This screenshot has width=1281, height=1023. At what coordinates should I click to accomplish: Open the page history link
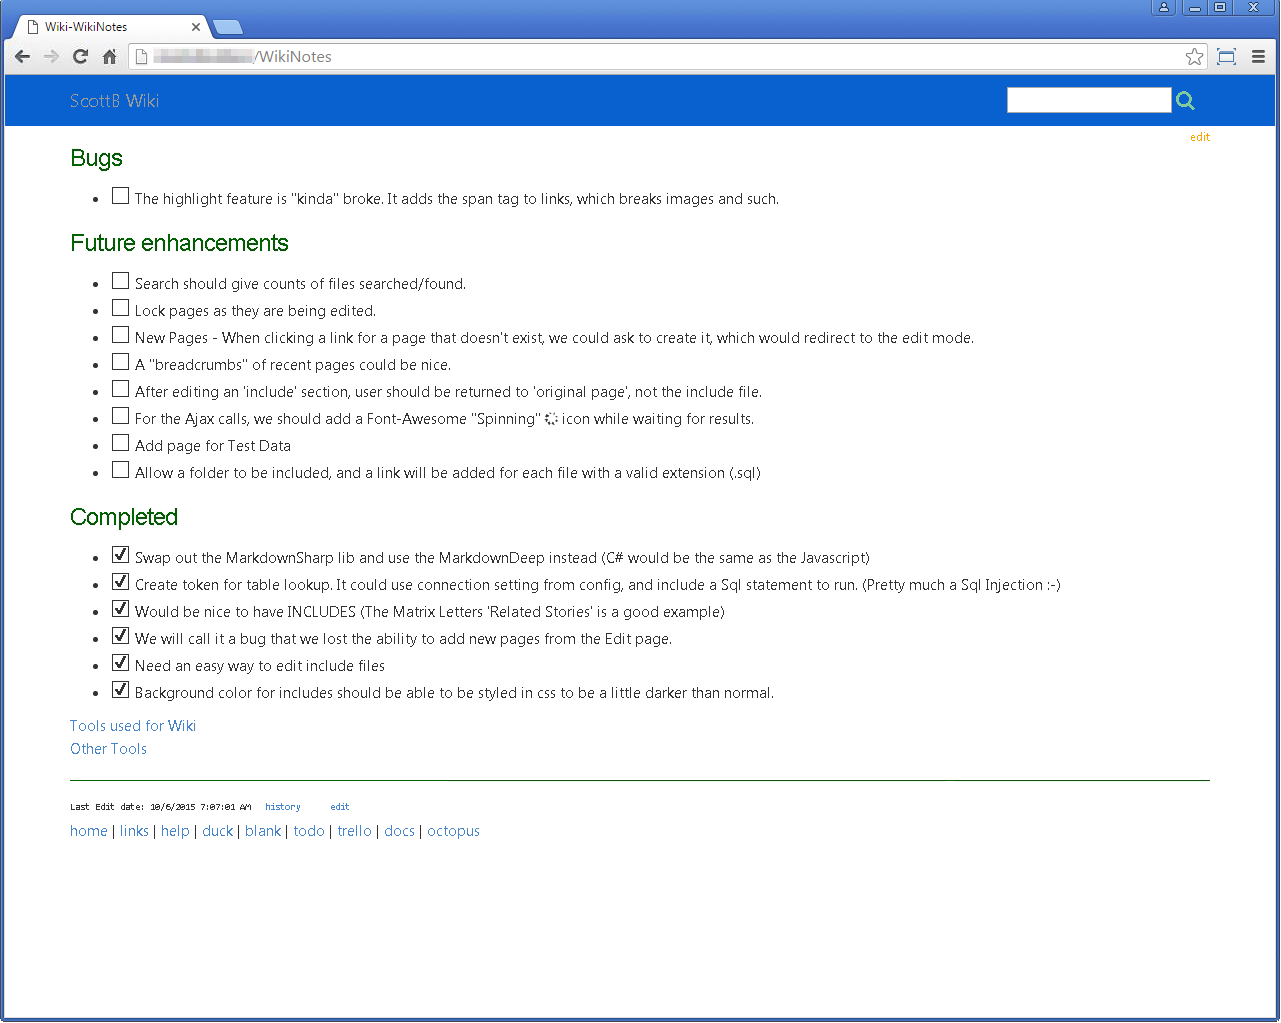click(282, 807)
